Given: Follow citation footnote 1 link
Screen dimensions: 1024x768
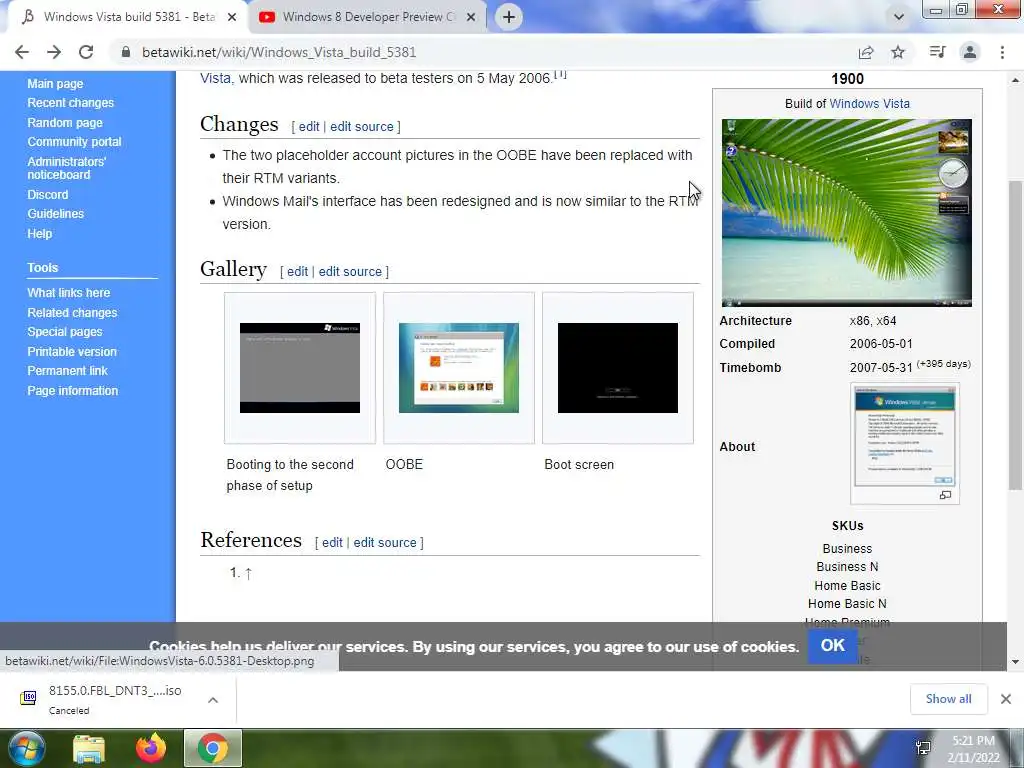Looking at the screenshot, I should point(560,75).
